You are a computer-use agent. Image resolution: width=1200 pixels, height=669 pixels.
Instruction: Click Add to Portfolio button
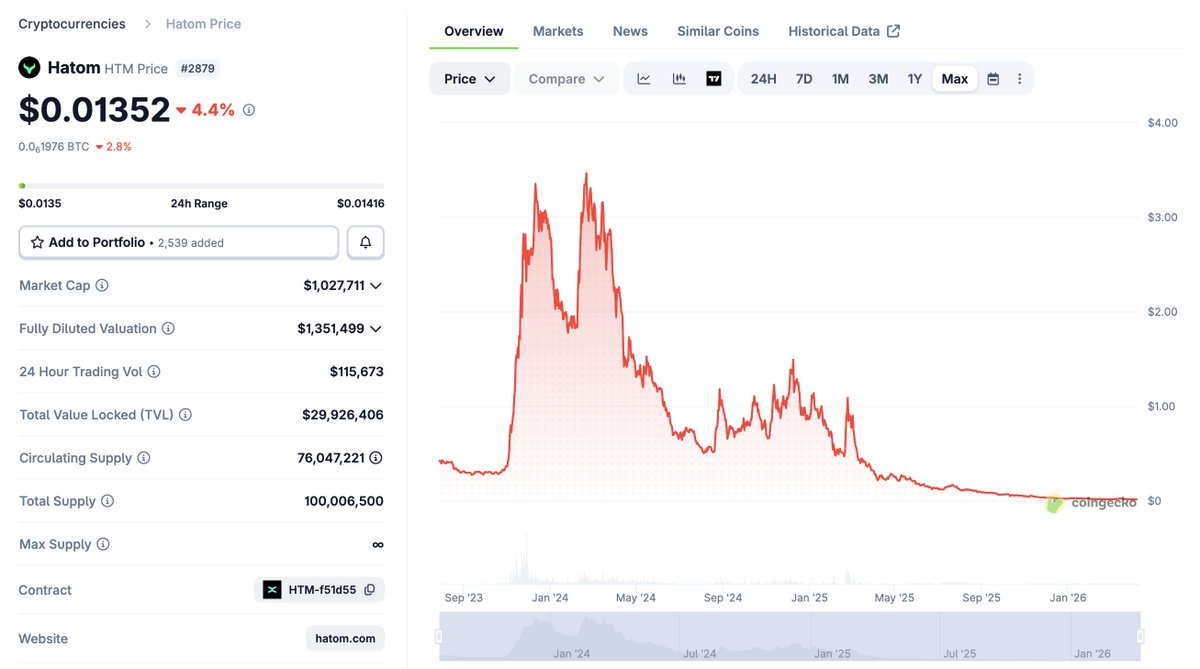pyautogui.click(x=179, y=242)
